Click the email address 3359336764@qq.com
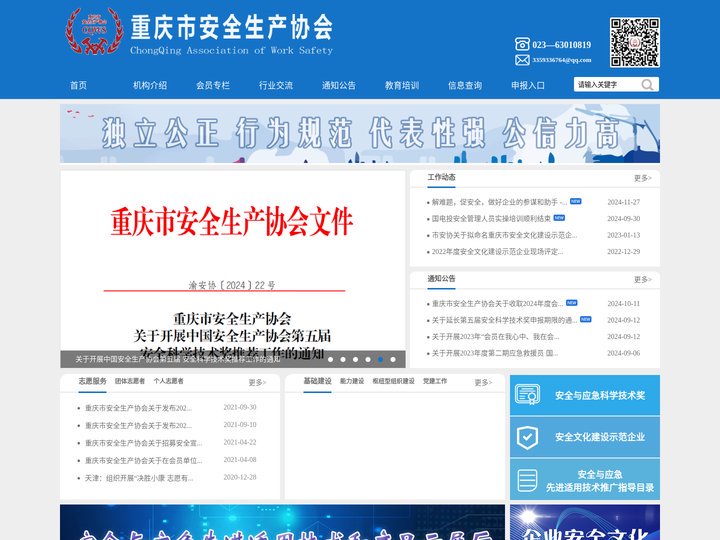This screenshot has height=540, width=720. click(562, 60)
